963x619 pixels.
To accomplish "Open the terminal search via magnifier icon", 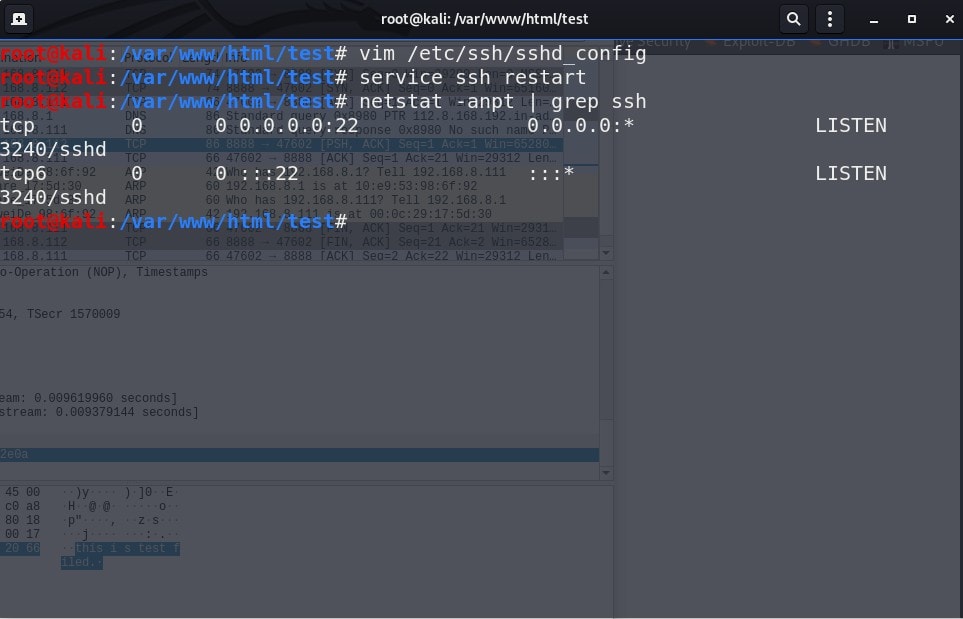I will [x=793, y=19].
